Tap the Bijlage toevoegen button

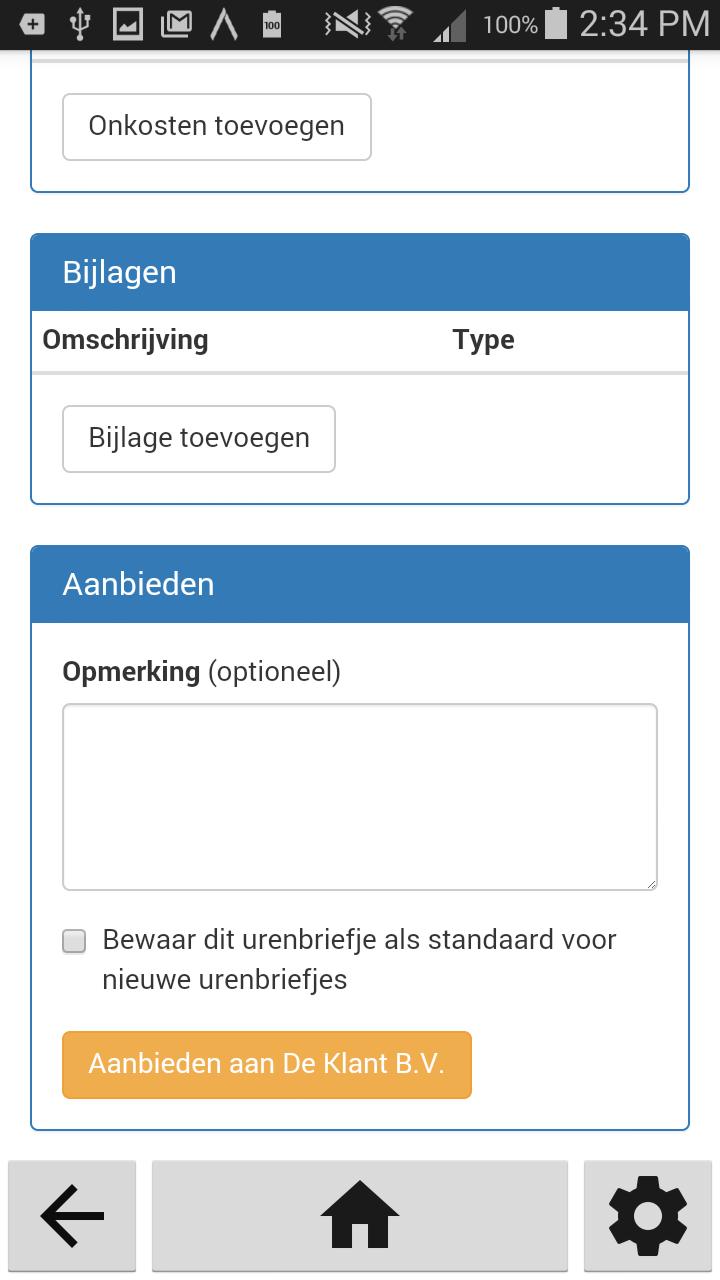click(x=198, y=438)
